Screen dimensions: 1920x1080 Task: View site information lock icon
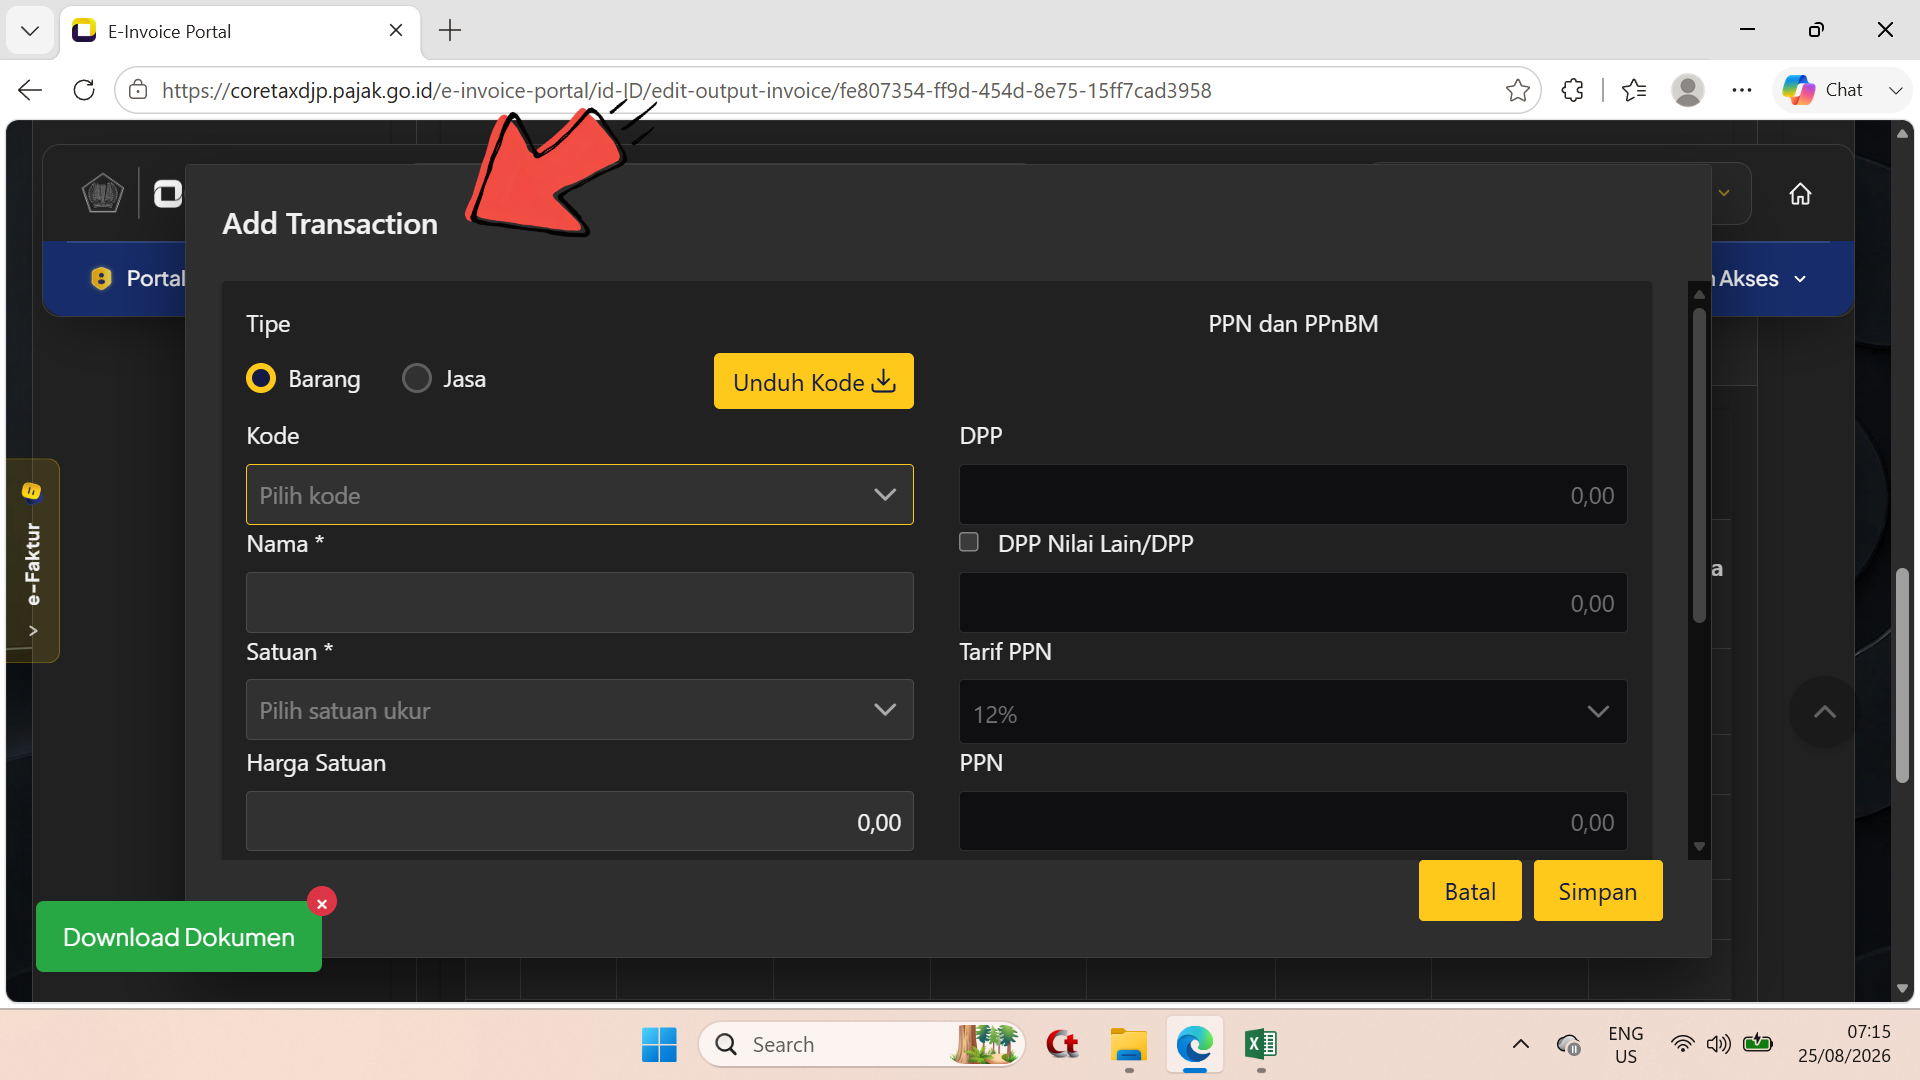(x=139, y=90)
